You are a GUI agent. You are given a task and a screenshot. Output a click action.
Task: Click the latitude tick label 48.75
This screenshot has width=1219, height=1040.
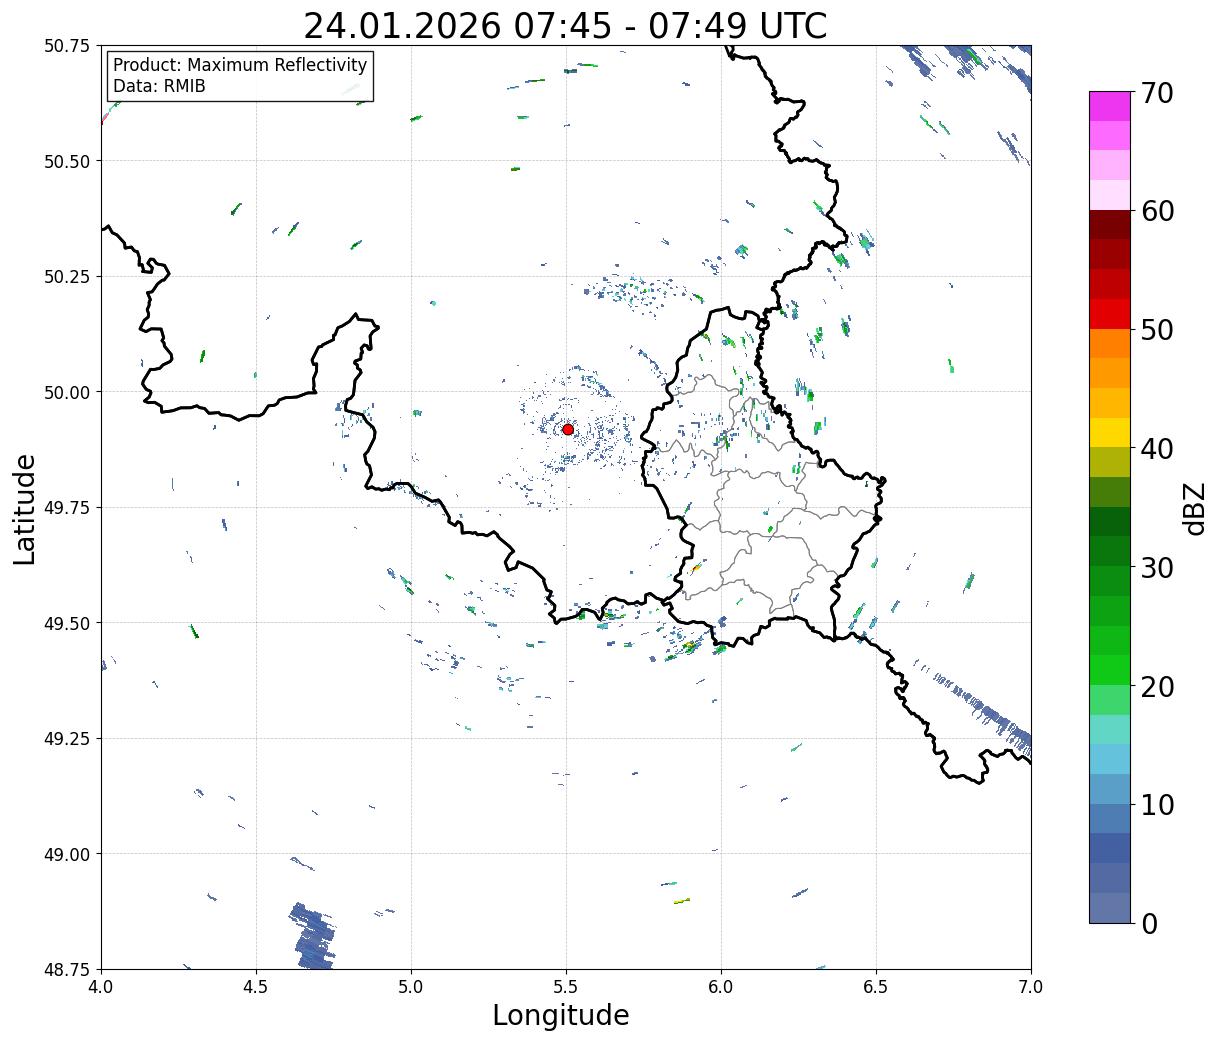pyautogui.click(x=66, y=969)
